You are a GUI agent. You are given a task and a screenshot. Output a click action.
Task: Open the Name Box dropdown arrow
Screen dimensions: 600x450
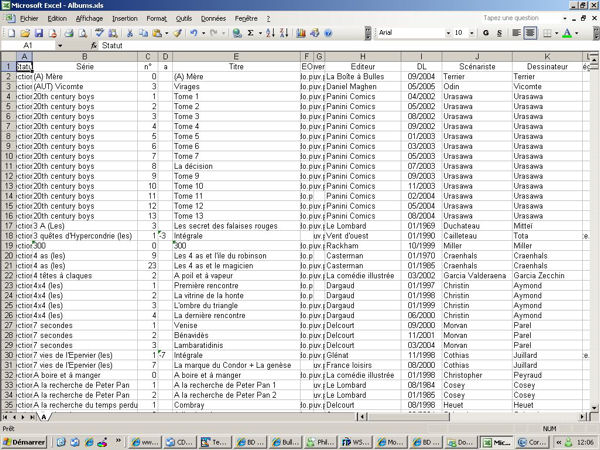(x=60, y=46)
